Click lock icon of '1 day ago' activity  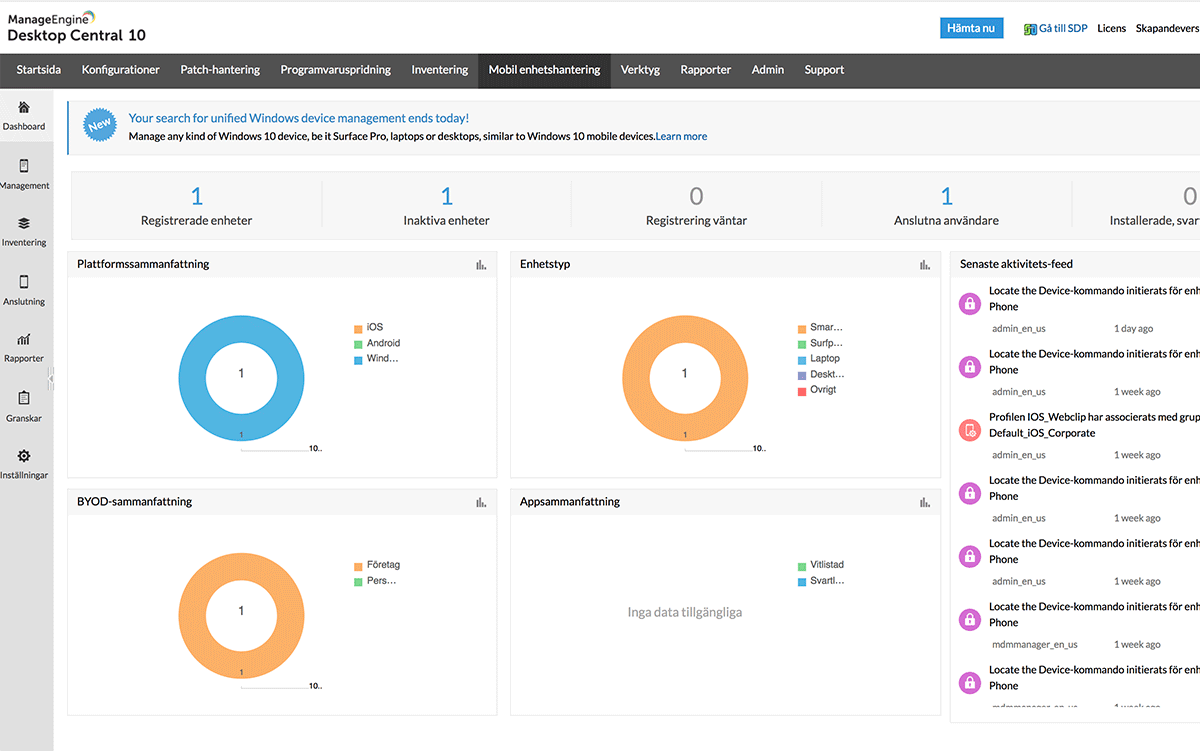[969, 304]
